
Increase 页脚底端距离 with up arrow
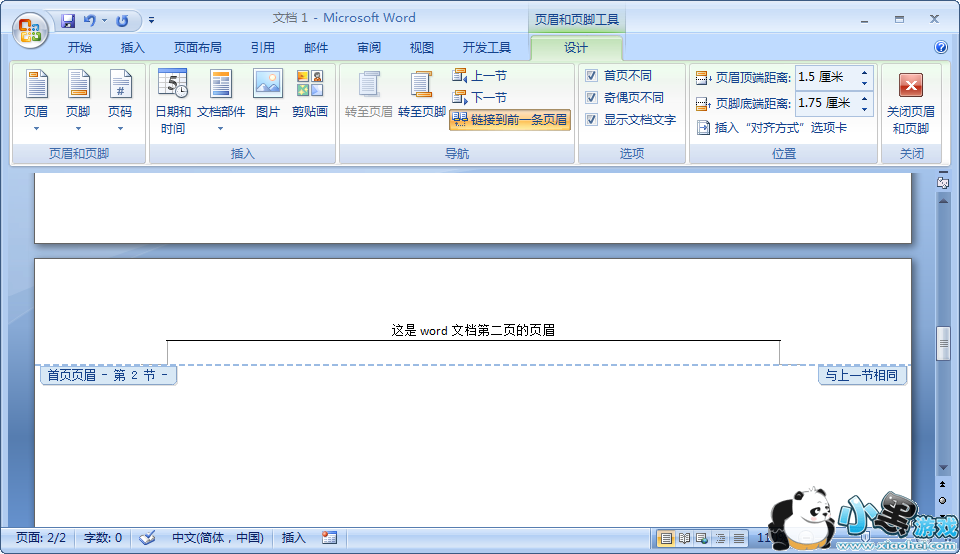click(x=864, y=98)
